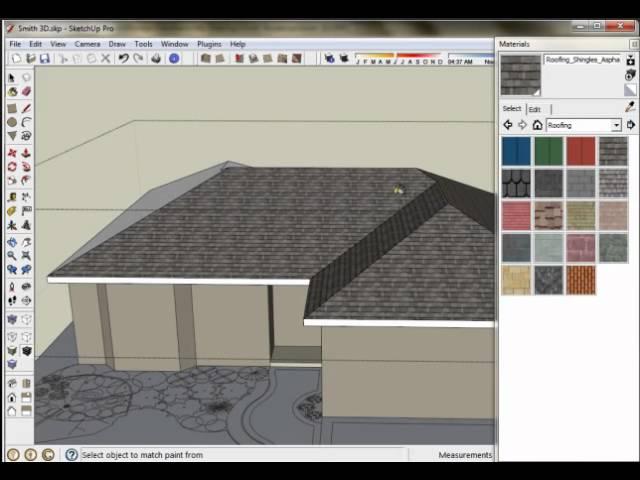Select the orange clay tile material

tap(581, 280)
